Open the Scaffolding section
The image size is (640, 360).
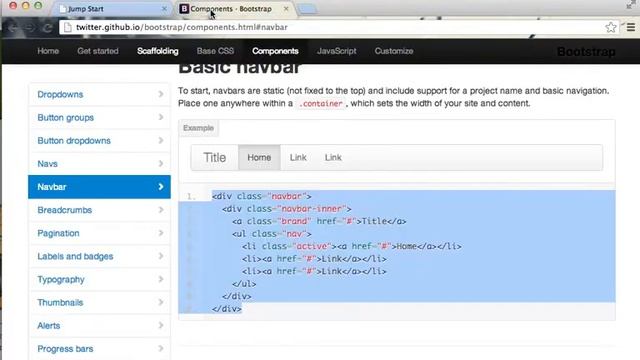pos(158,51)
